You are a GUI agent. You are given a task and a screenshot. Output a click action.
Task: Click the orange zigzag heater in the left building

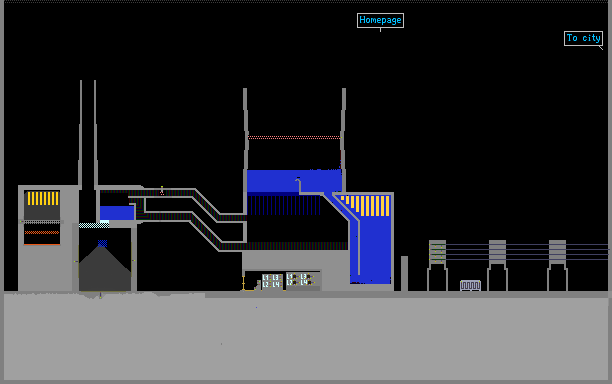[42, 233]
